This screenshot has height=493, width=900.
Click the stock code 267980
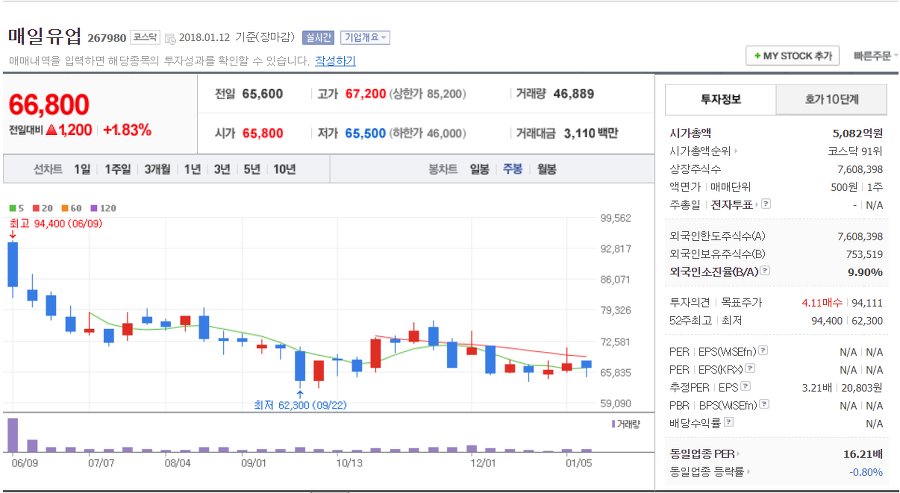pos(107,38)
